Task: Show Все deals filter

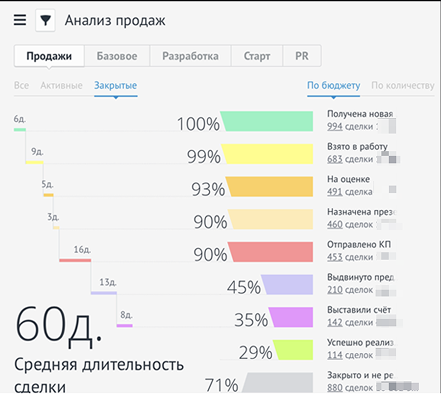Action: 21,86
